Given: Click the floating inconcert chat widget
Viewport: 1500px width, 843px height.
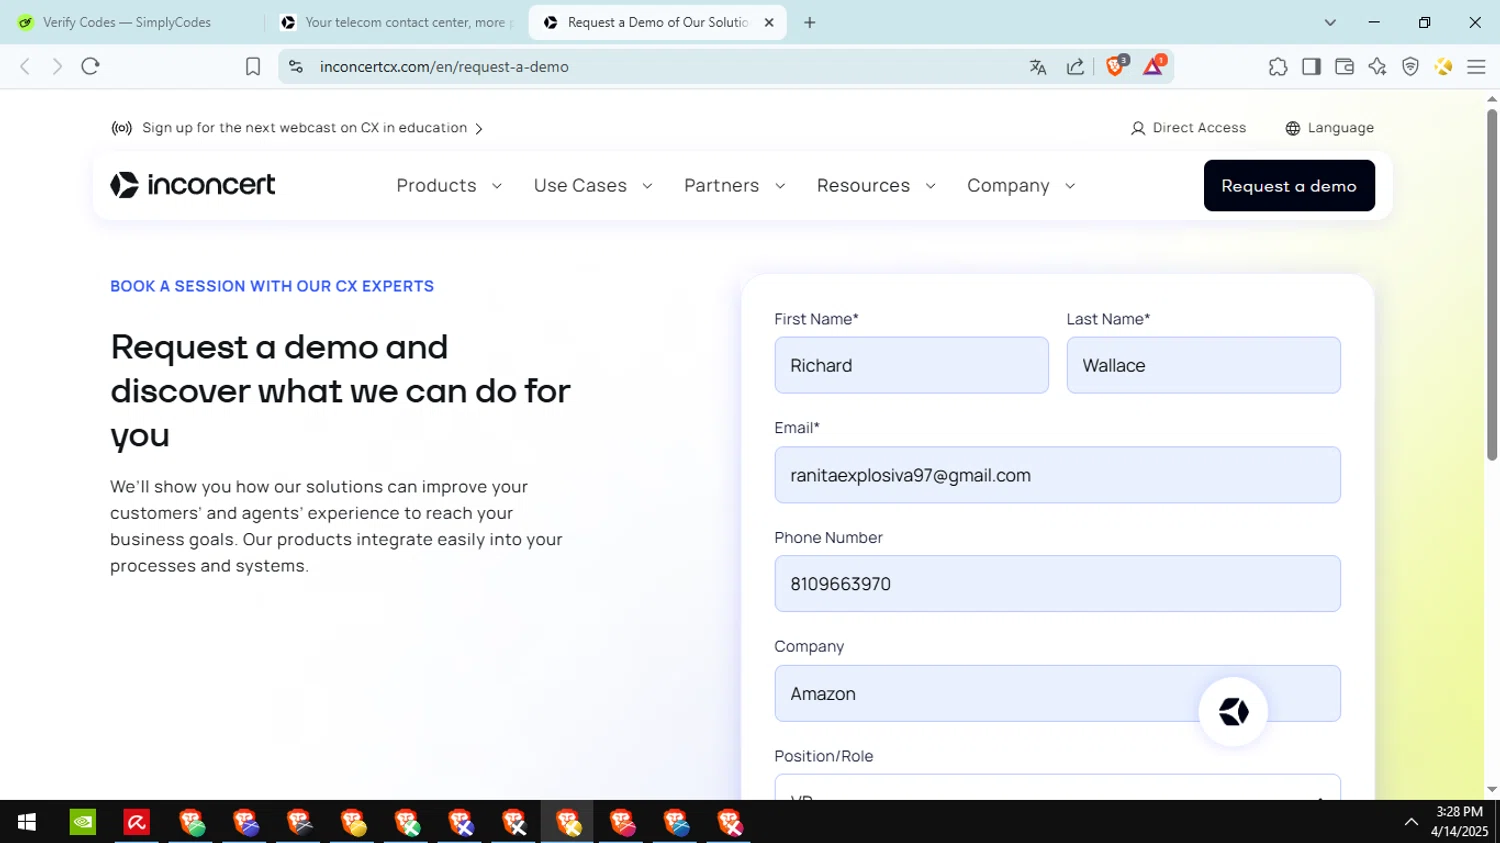Looking at the screenshot, I should point(1233,711).
